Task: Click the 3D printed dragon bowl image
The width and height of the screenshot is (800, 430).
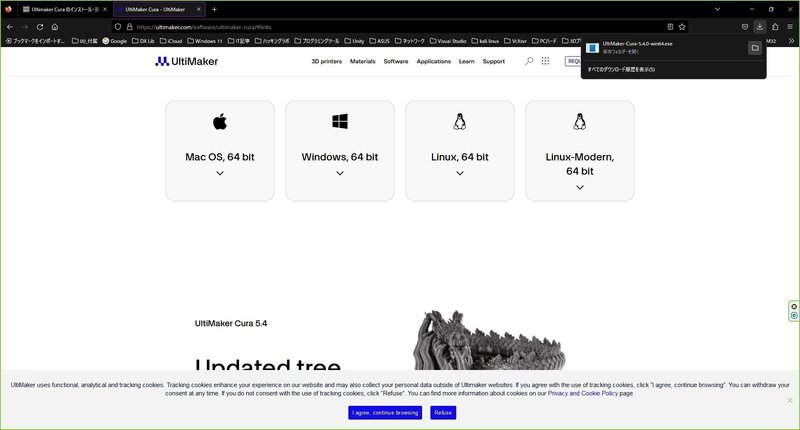Action: click(490, 339)
